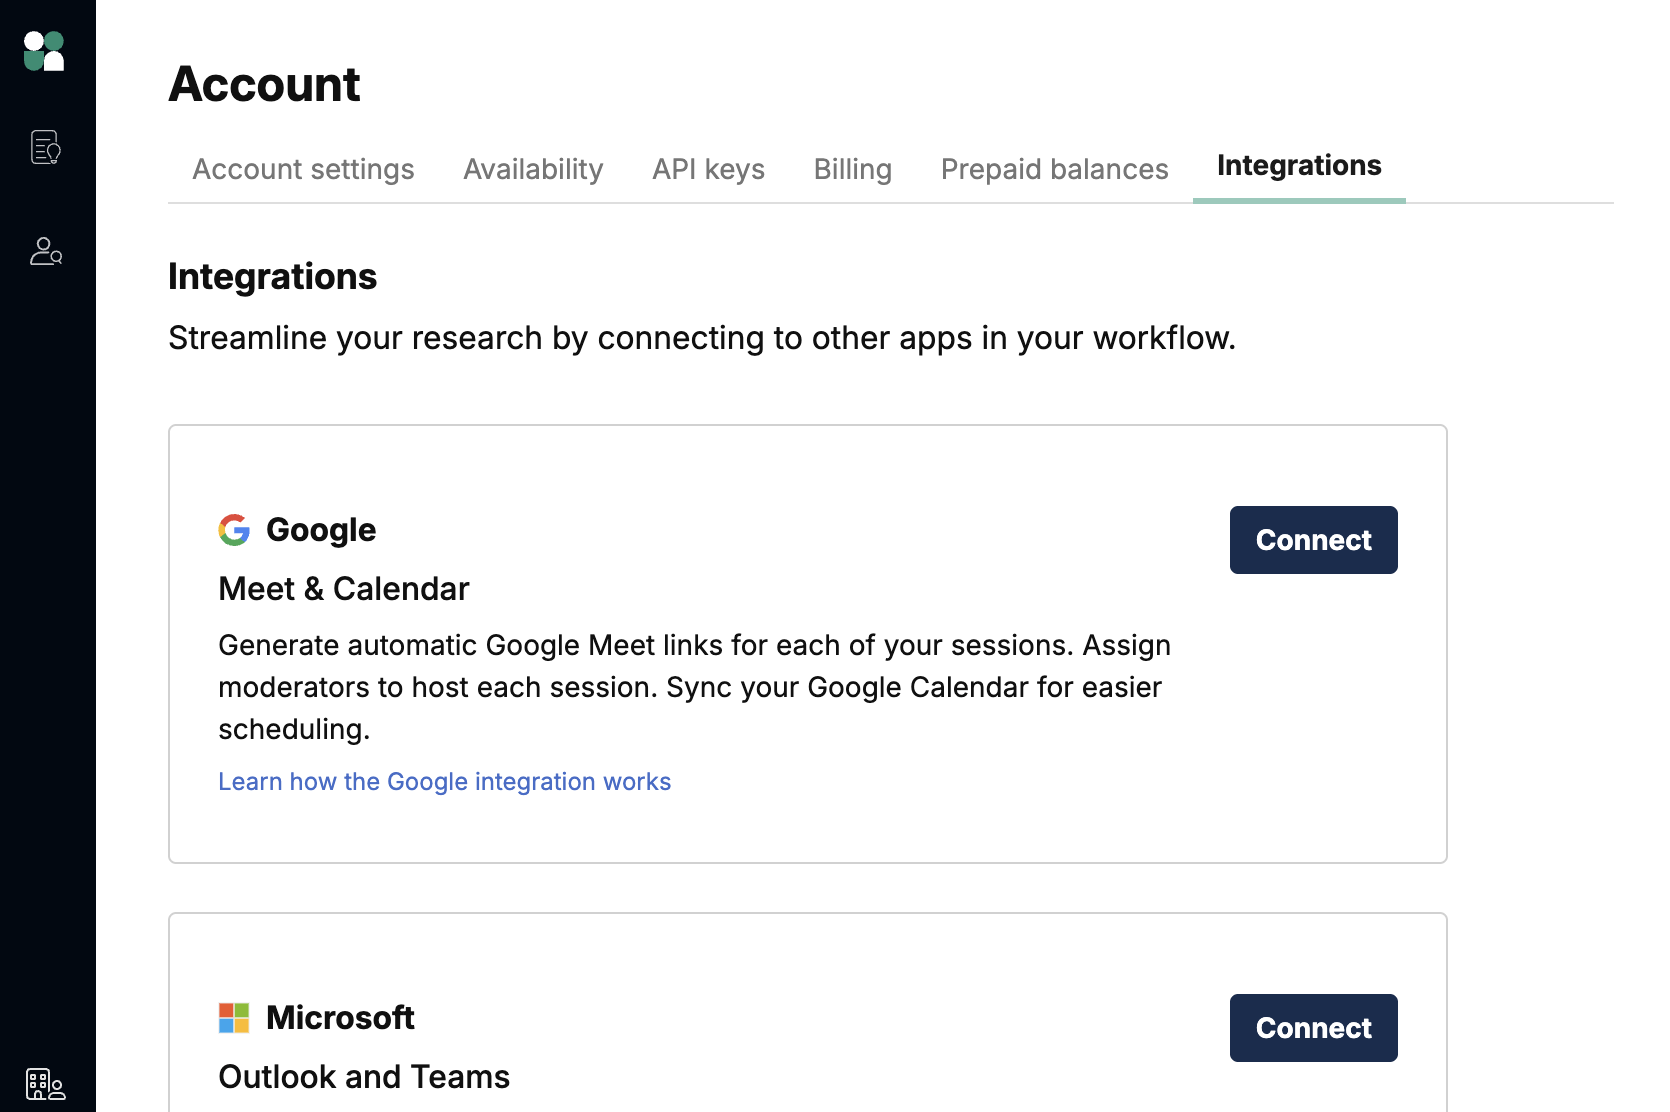Select the Billing tab
The height and width of the screenshot is (1112, 1670).
coord(852,169)
